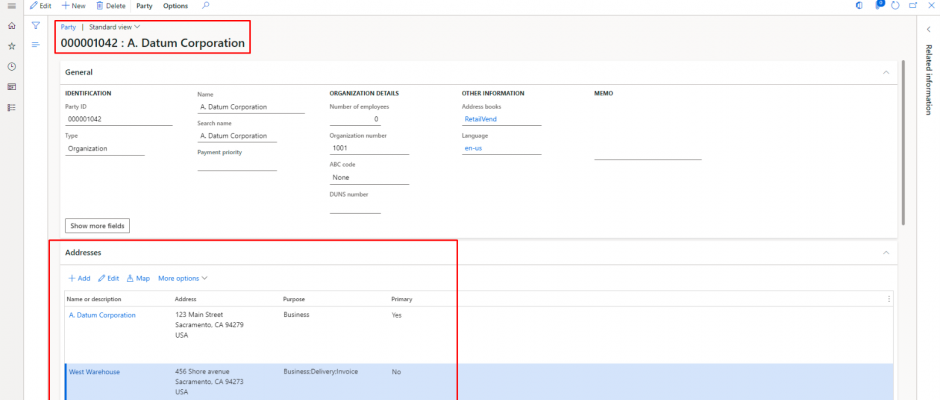
Task: Delete the current party record
Action: pyautogui.click(x=111, y=5)
